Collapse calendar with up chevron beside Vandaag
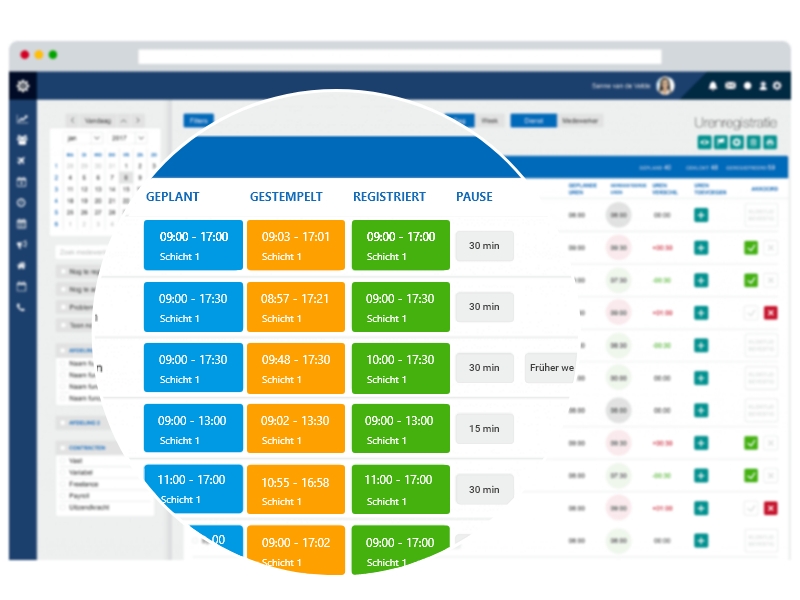Screen dimensions: 800x600 tap(123, 120)
